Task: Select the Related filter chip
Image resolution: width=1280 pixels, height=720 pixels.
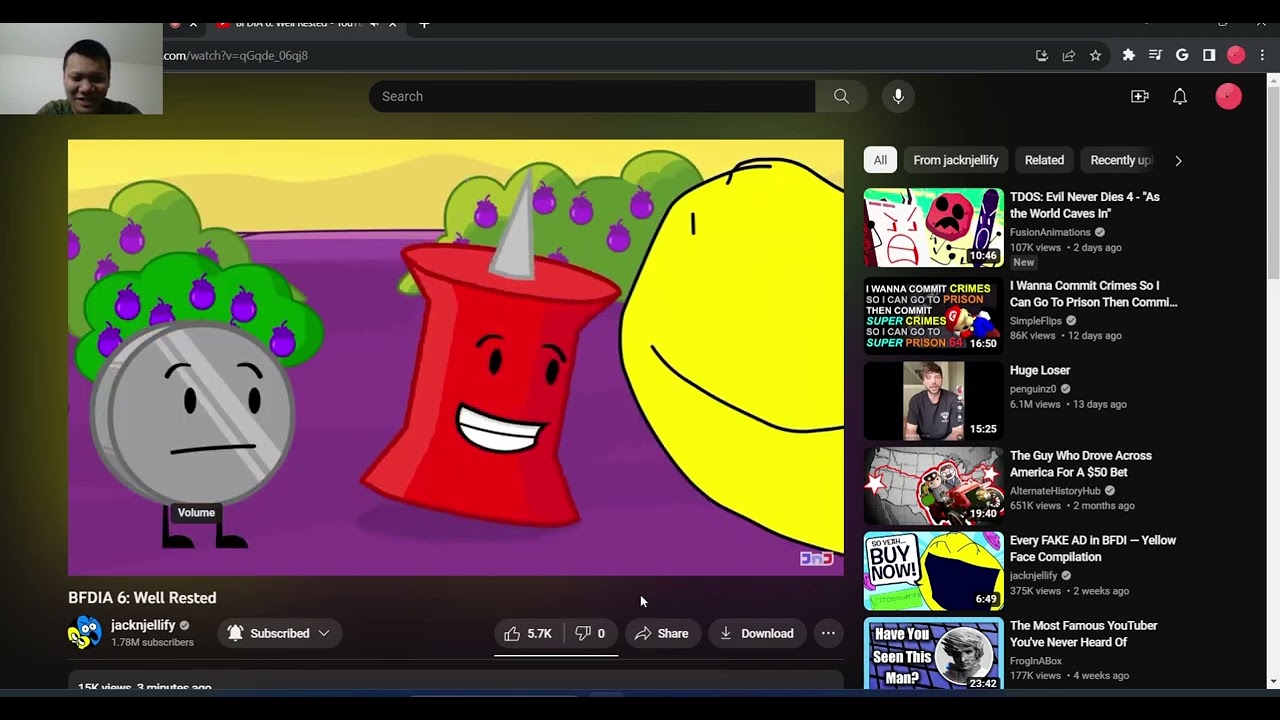Action: (x=1044, y=160)
